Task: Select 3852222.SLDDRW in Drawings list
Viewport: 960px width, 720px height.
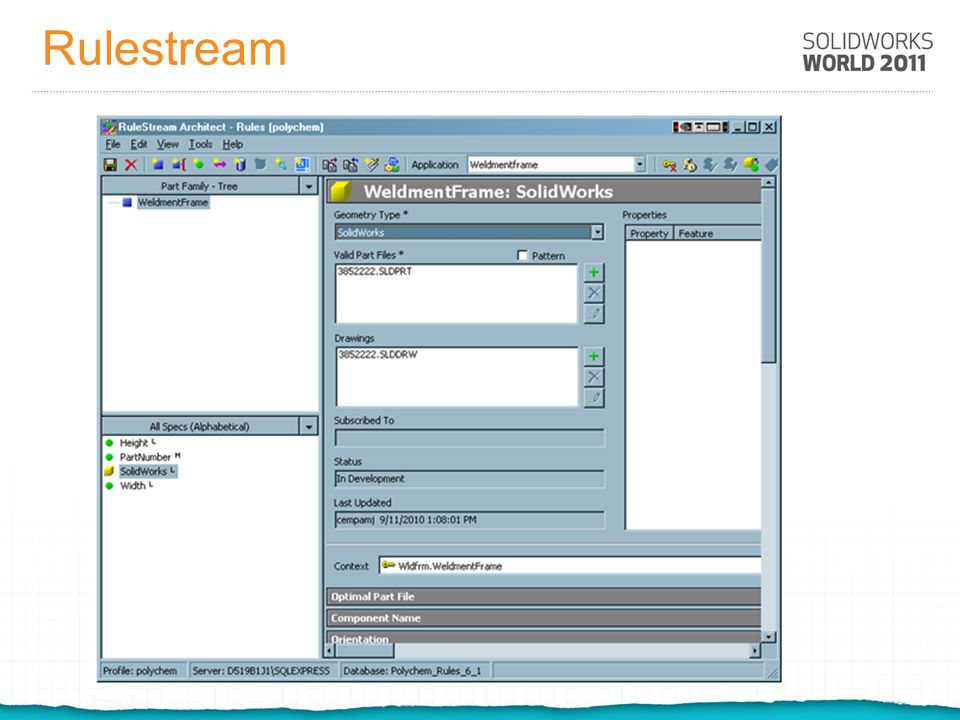Action: (x=378, y=354)
